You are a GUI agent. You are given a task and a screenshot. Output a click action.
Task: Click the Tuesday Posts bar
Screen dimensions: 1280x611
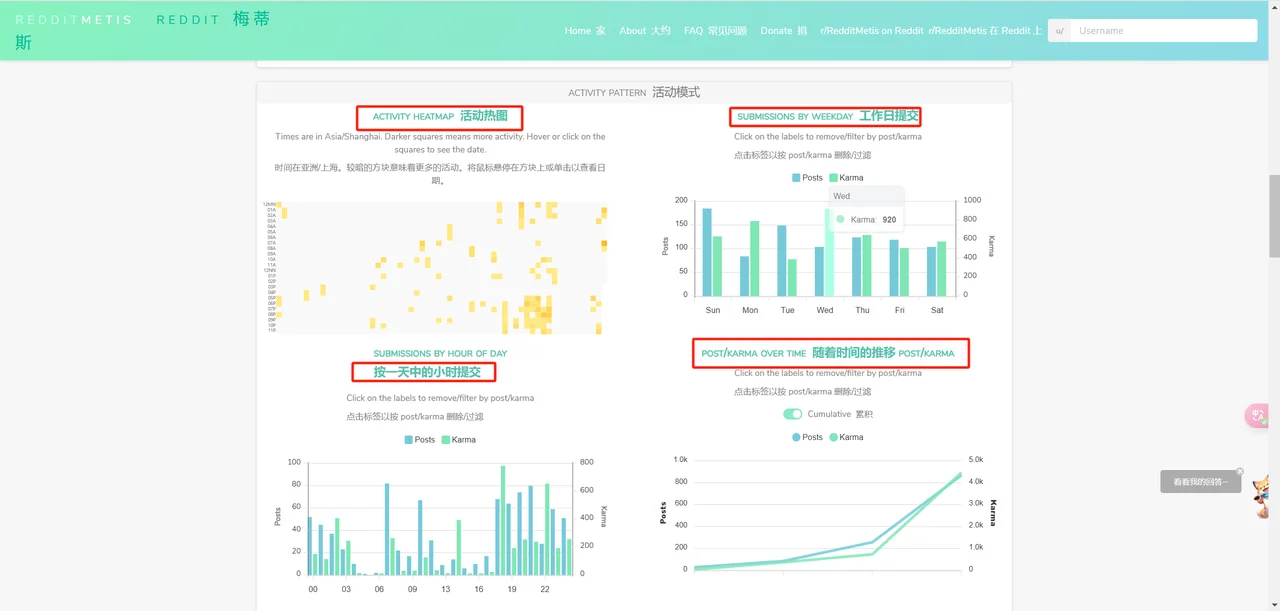[782, 260]
